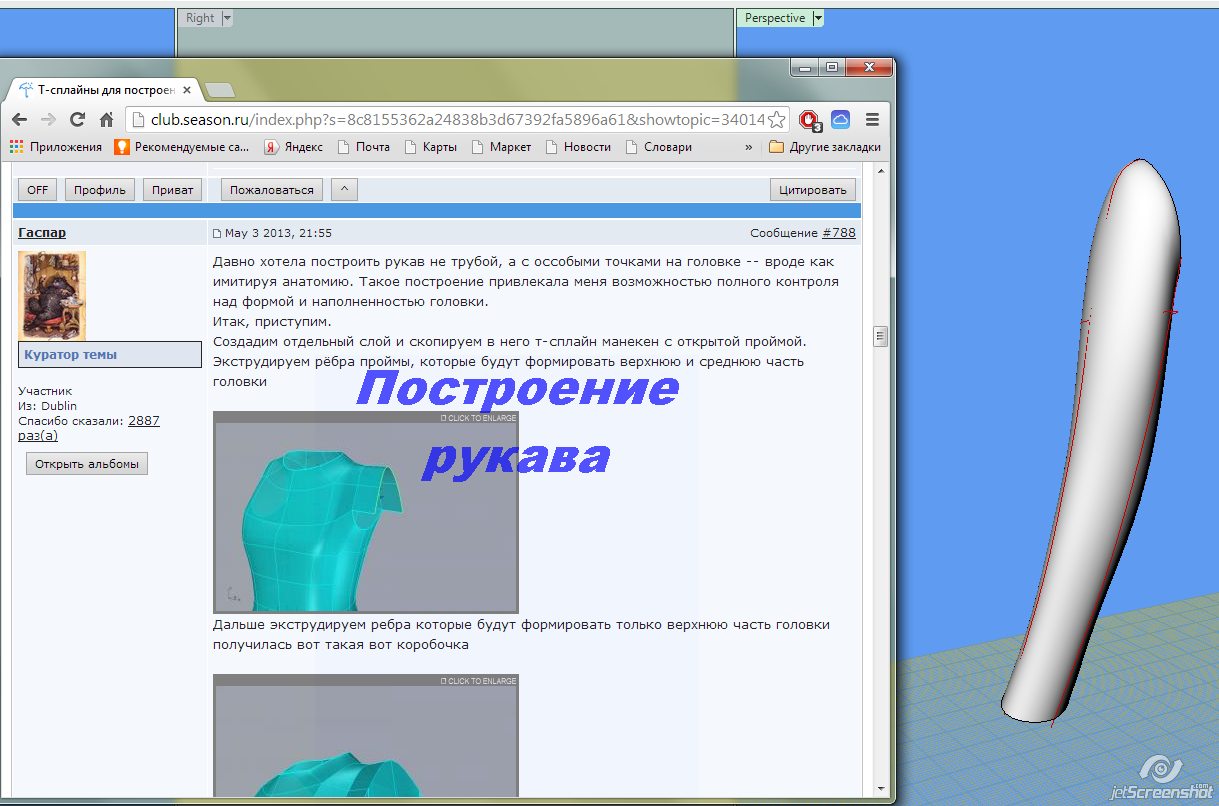Click Гаспар's avatar picture
The height and width of the screenshot is (806, 1219).
coord(52,295)
